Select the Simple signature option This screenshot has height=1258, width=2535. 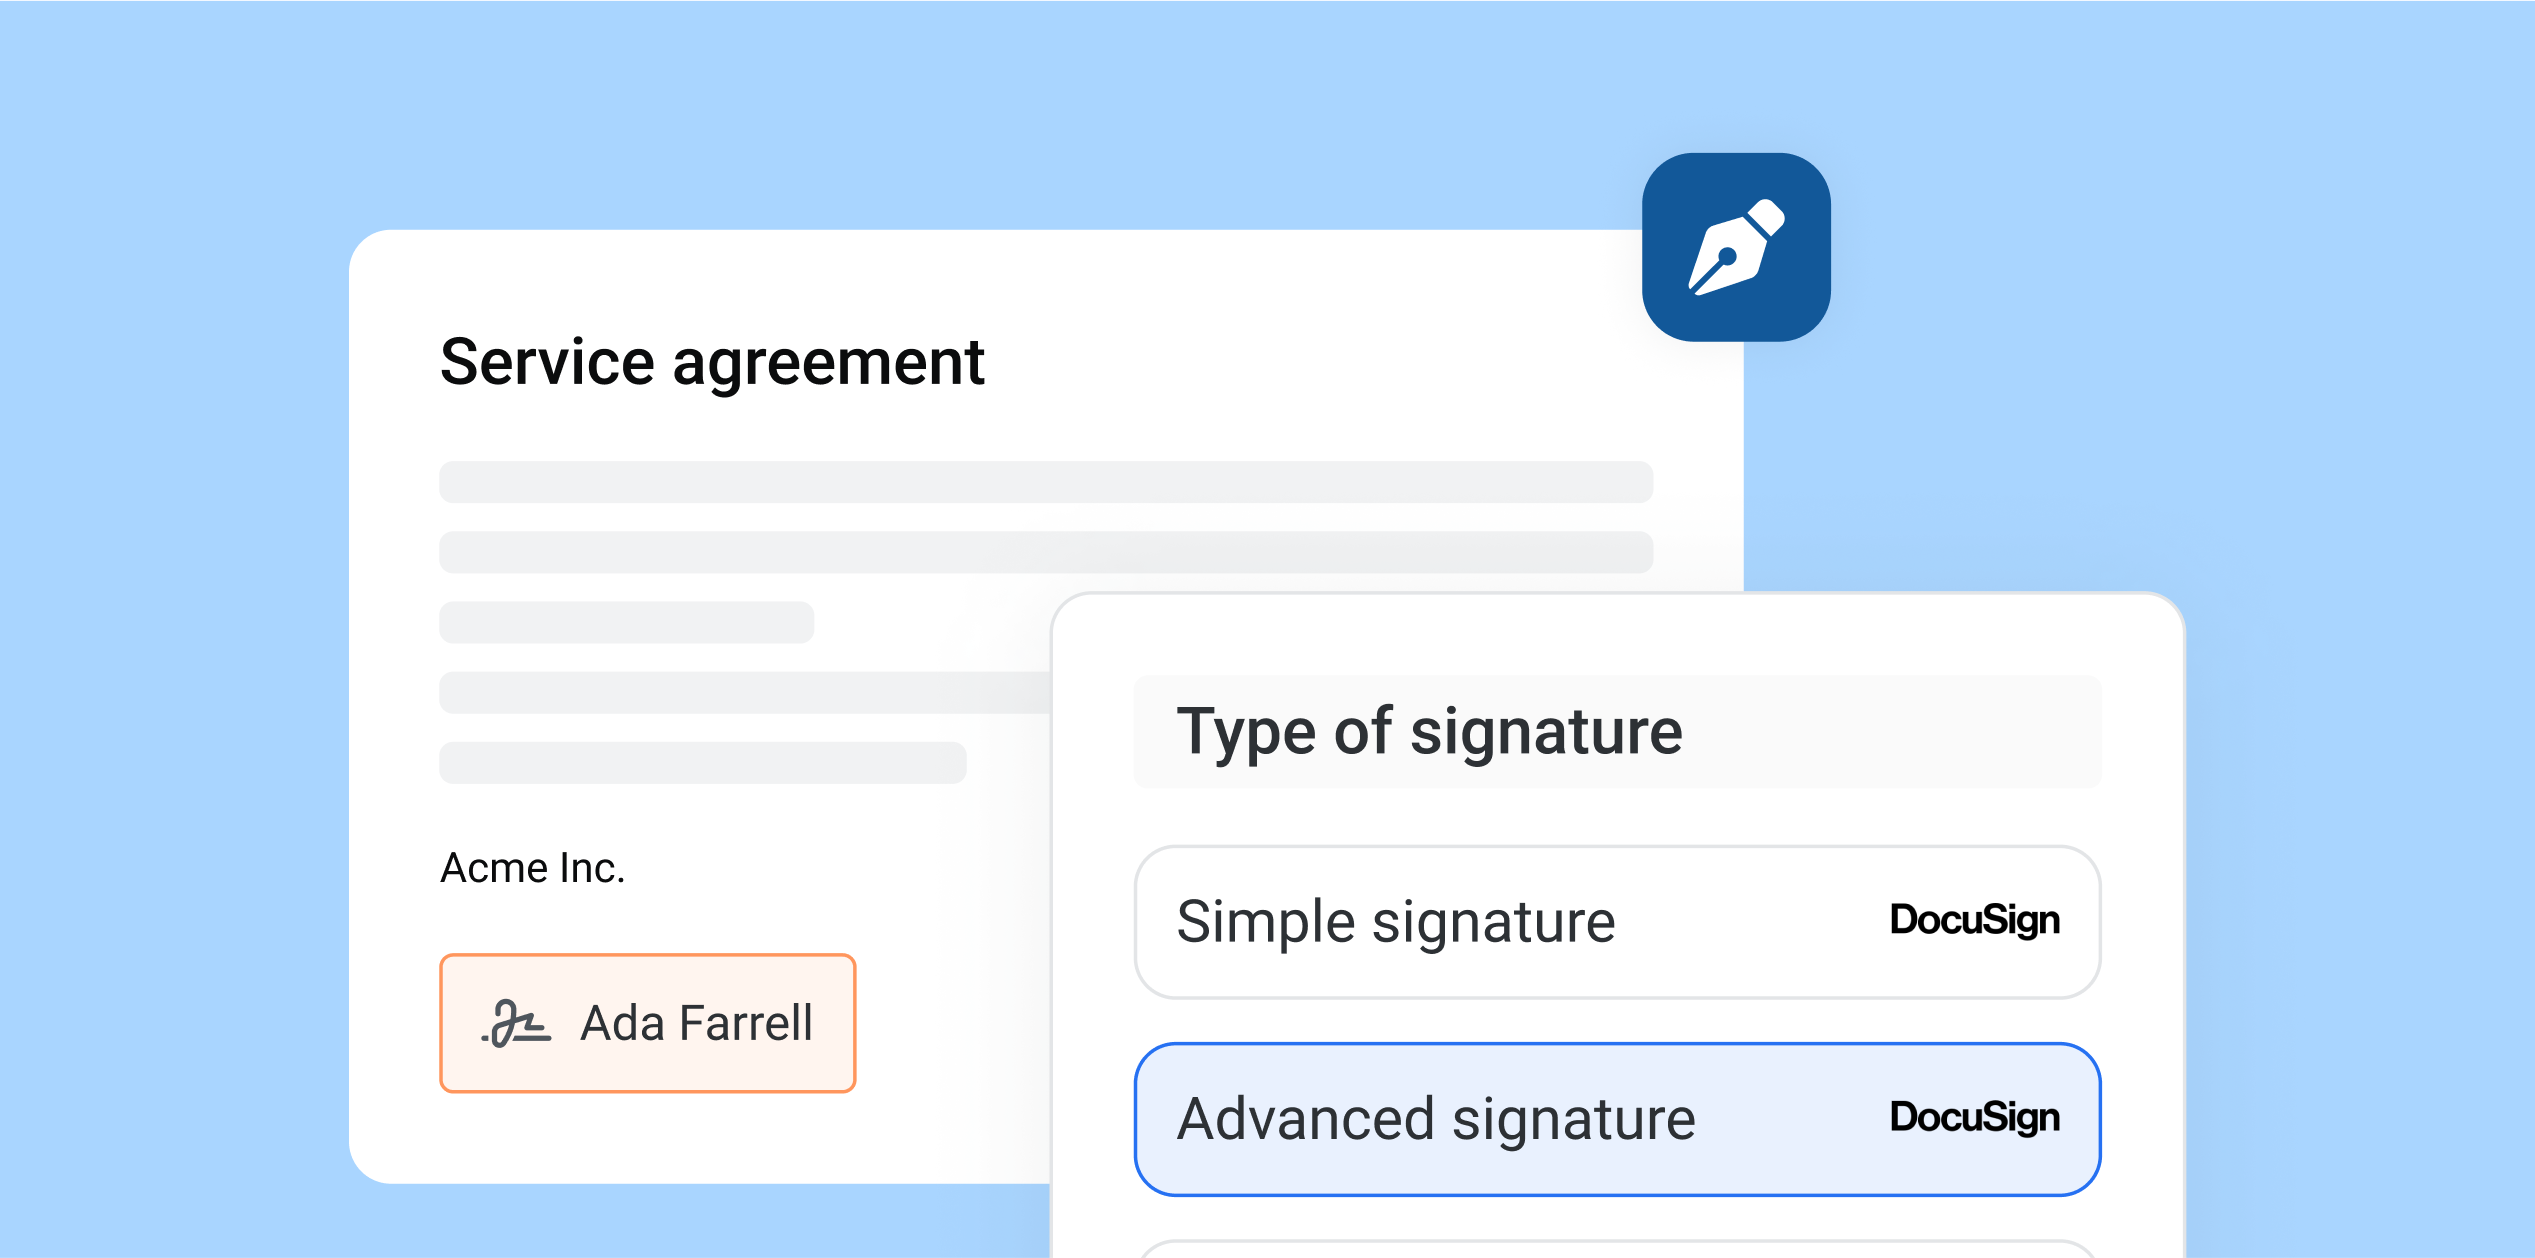1617,922
